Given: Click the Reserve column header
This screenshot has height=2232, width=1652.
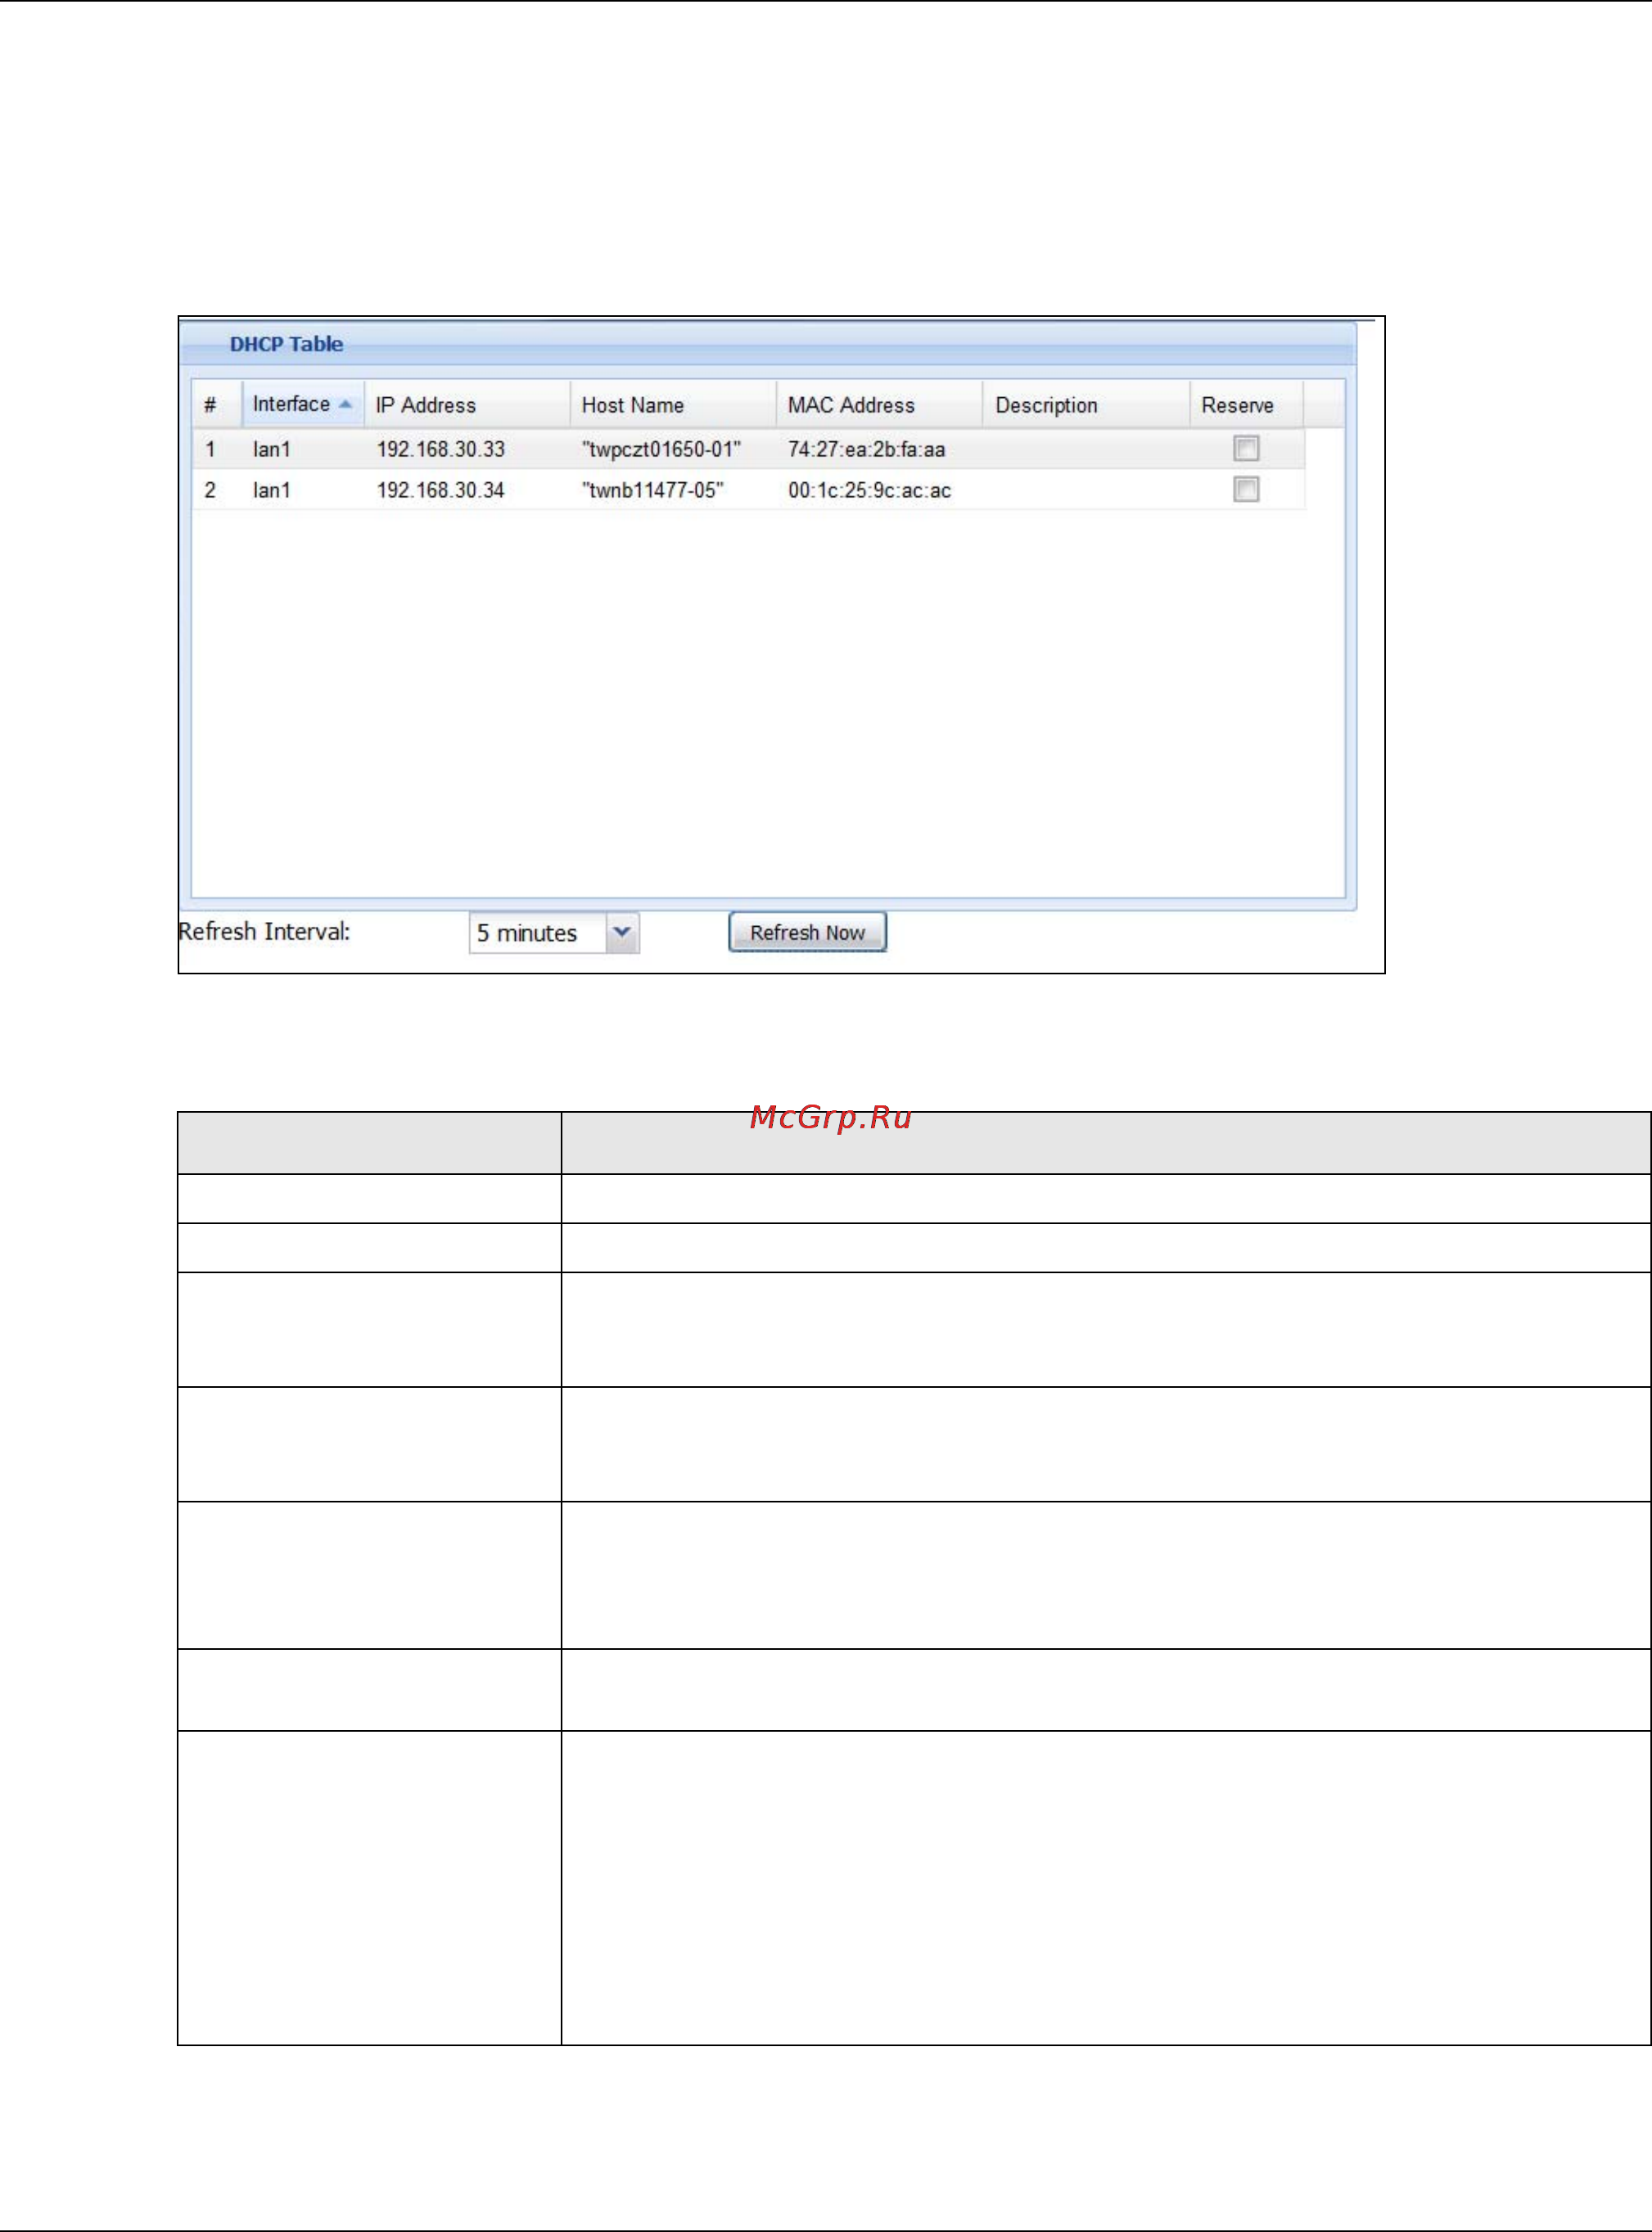Looking at the screenshot, I should [1246, 405].
